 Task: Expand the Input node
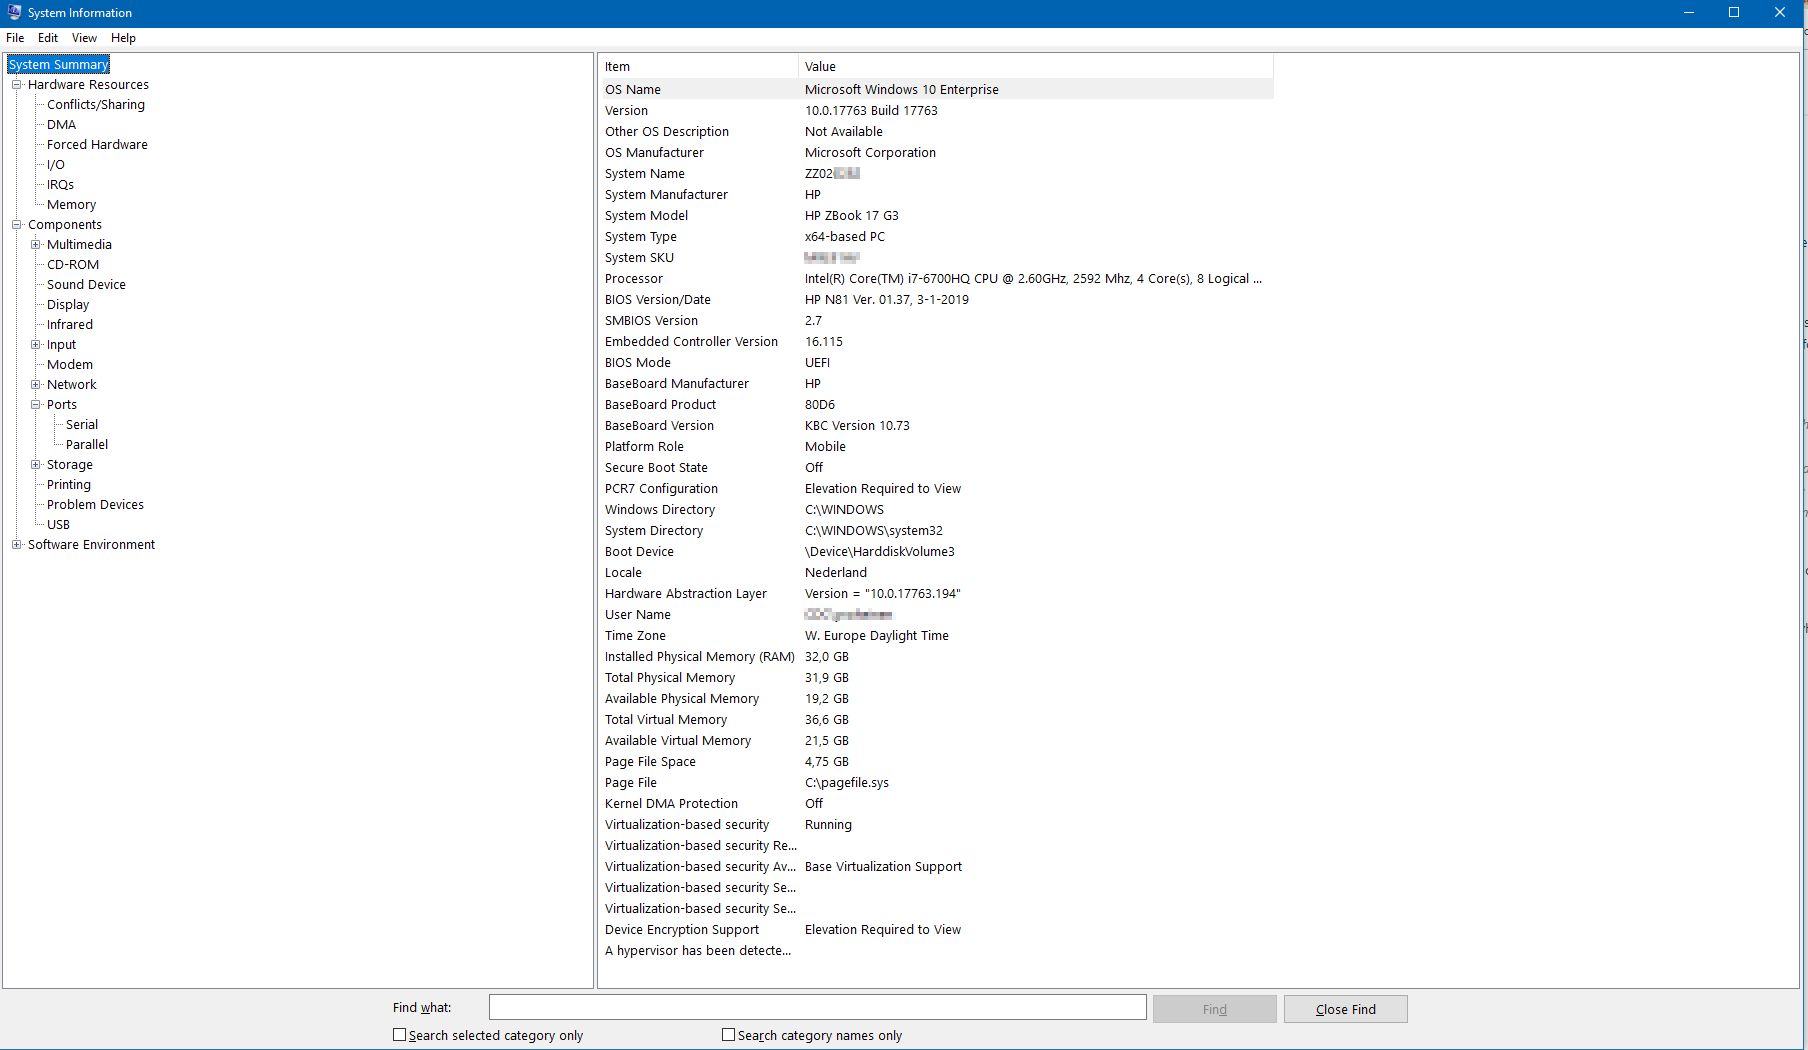(35, 345)
